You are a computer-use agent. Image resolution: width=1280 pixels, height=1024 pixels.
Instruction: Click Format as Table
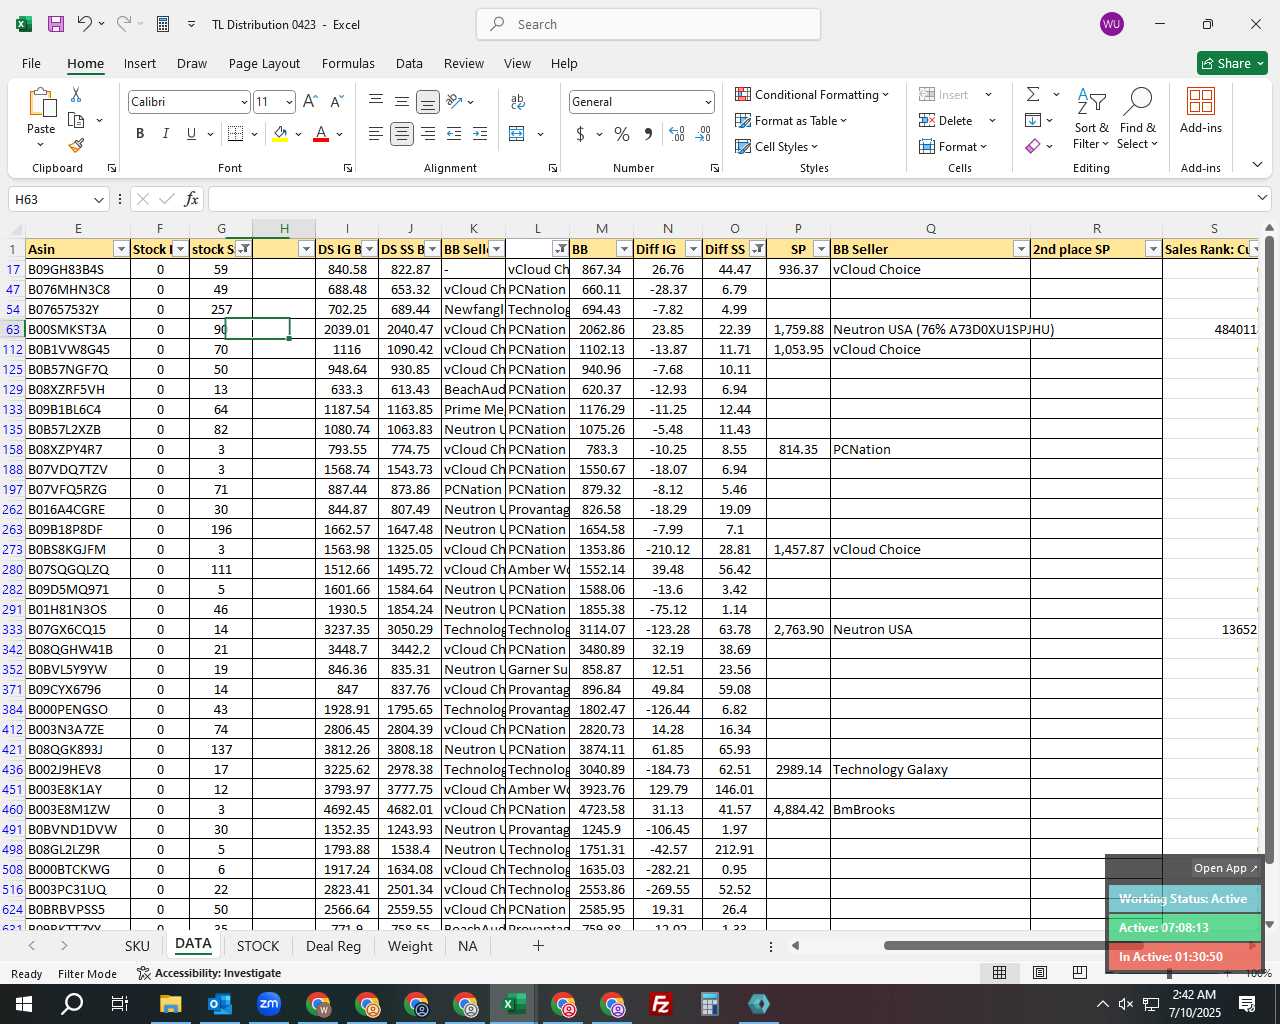[791, 121]
